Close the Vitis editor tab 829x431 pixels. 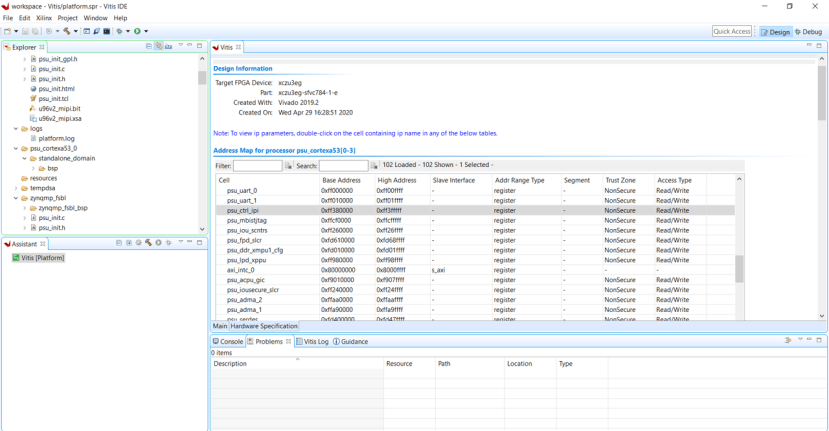click(x=238, y=47)
